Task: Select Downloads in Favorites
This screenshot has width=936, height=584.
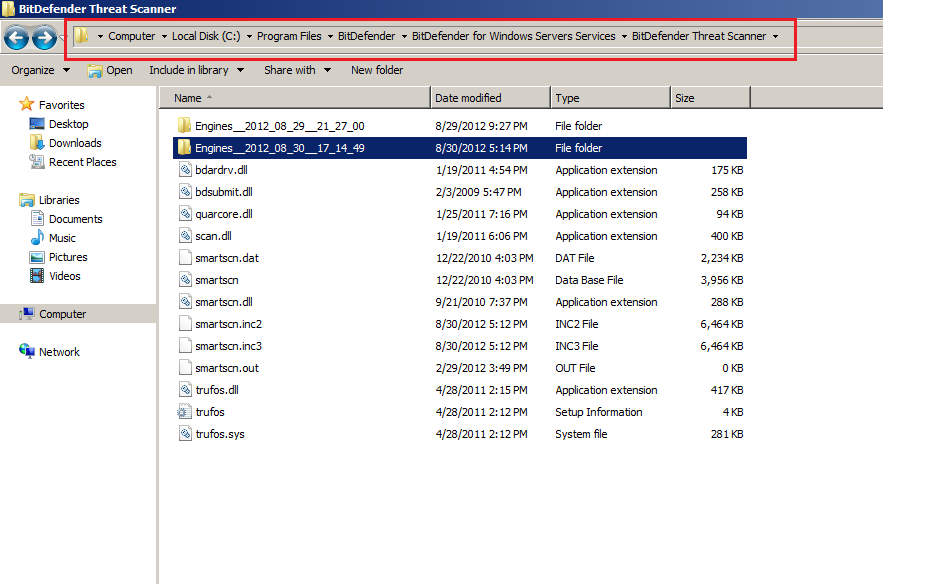Action: click(75, 143)
